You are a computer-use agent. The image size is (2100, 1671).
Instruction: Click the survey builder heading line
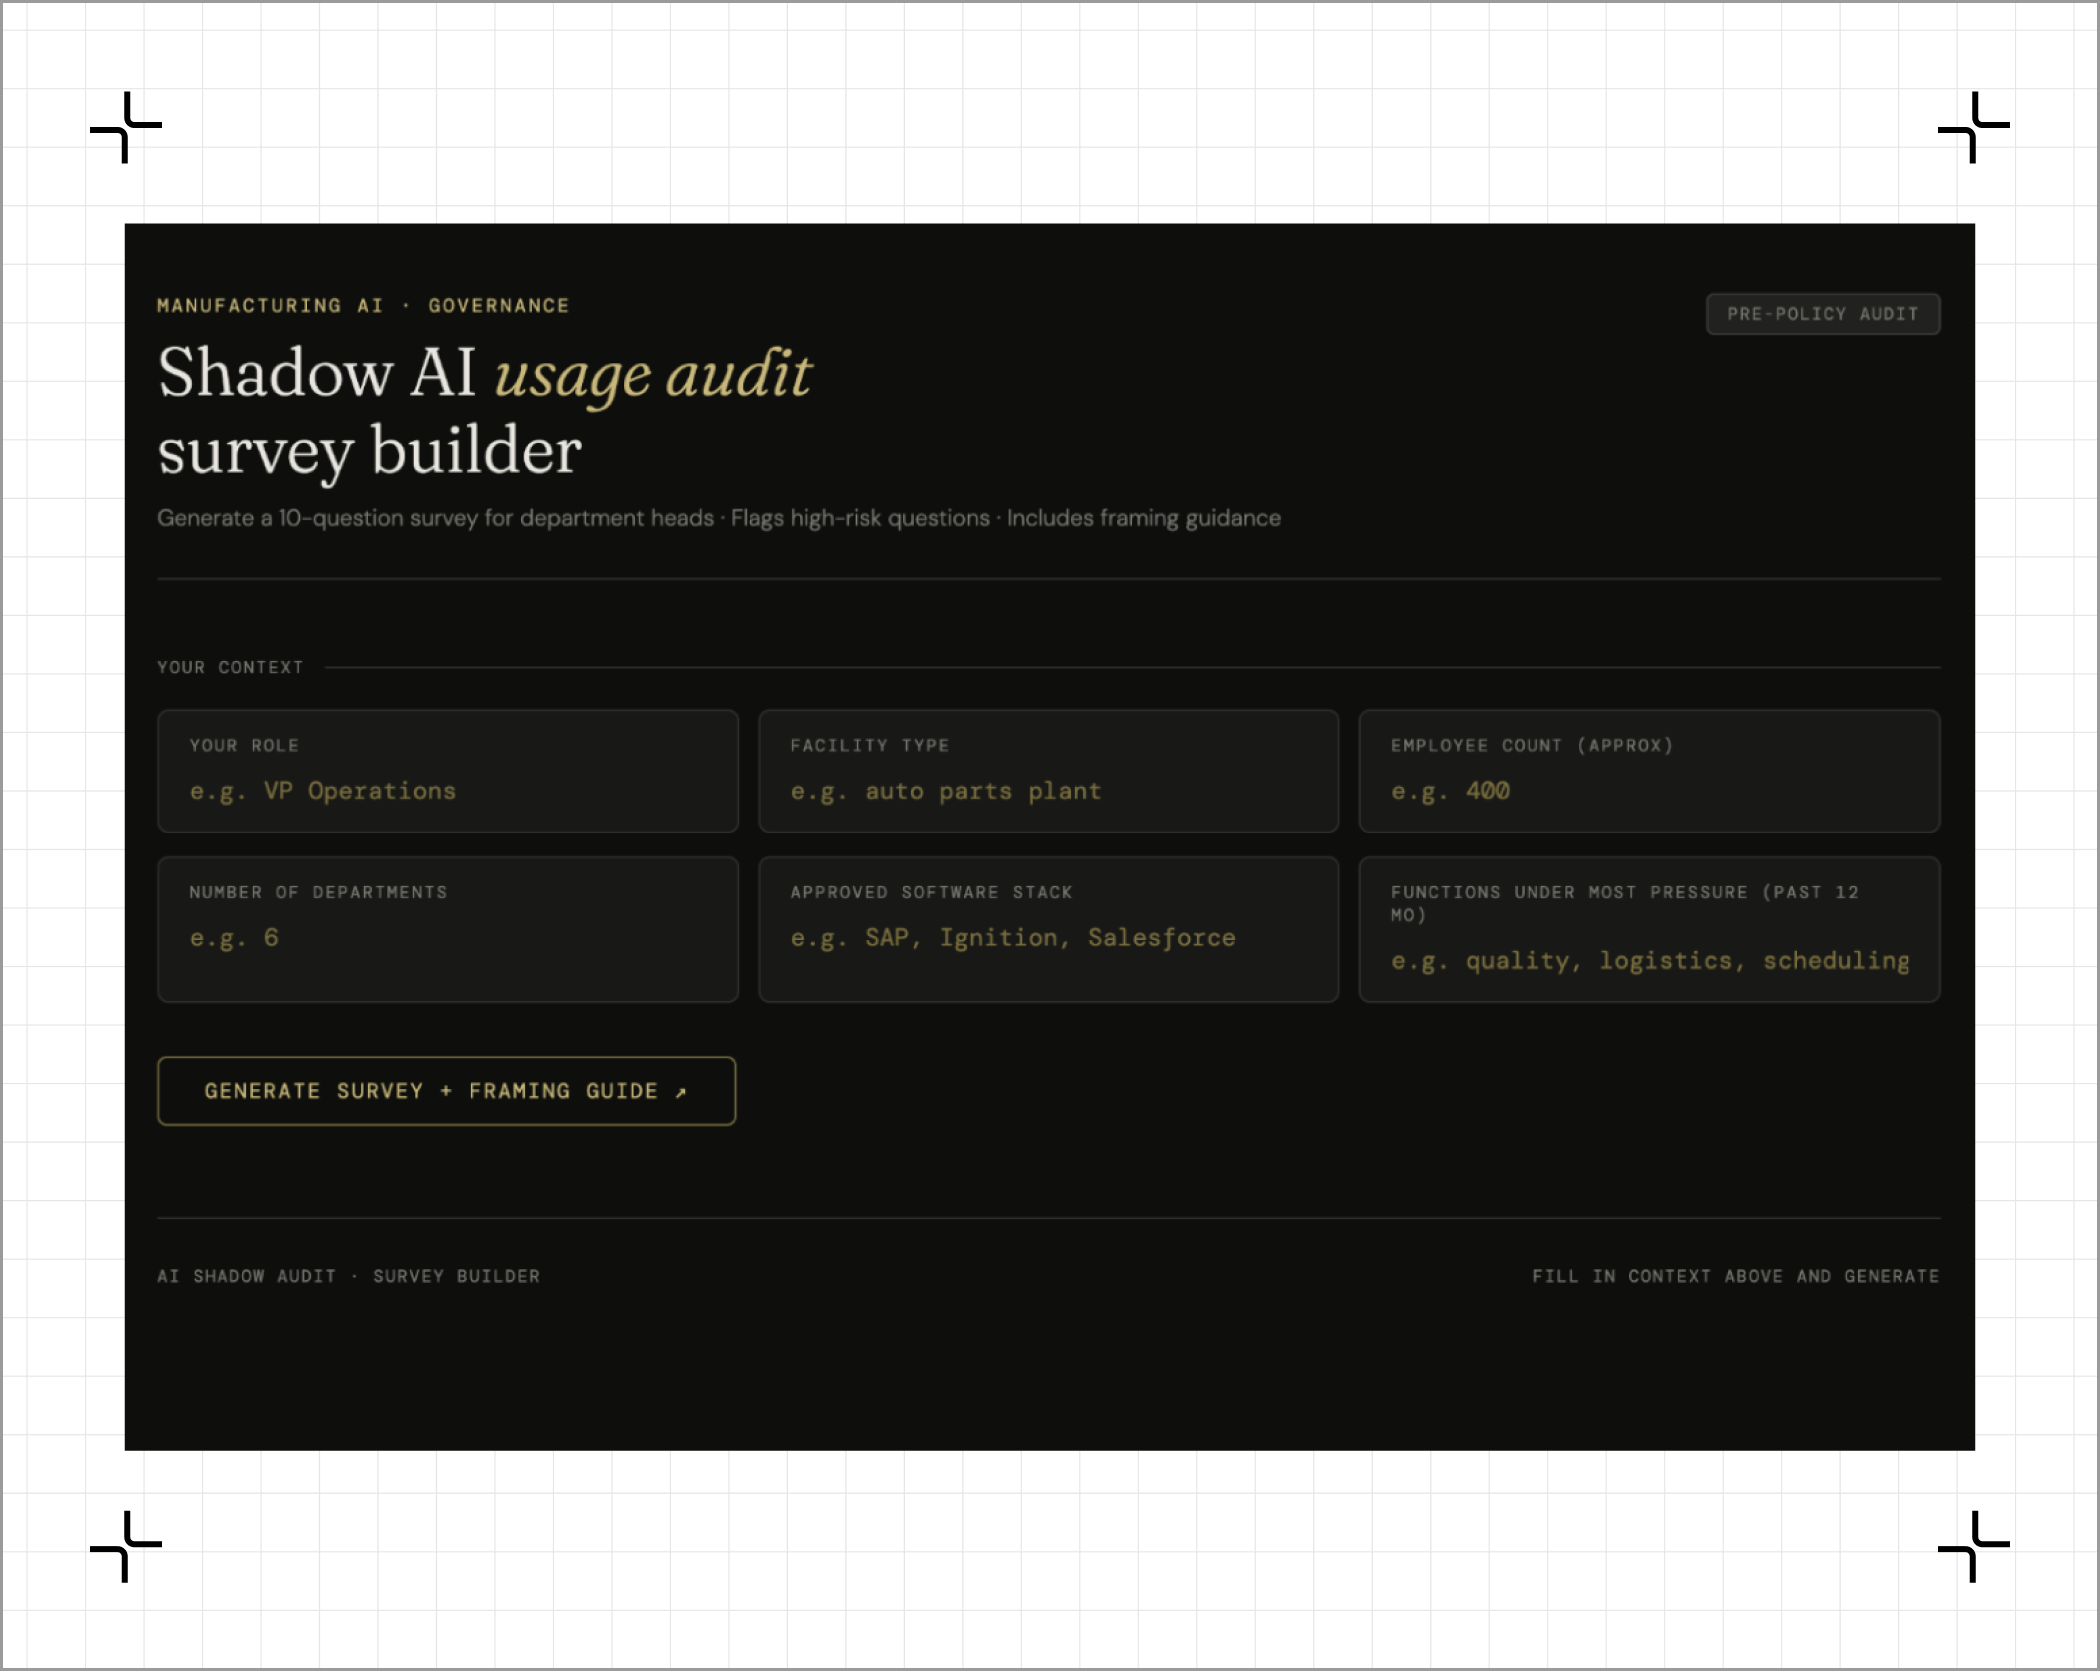coord(369,451)
